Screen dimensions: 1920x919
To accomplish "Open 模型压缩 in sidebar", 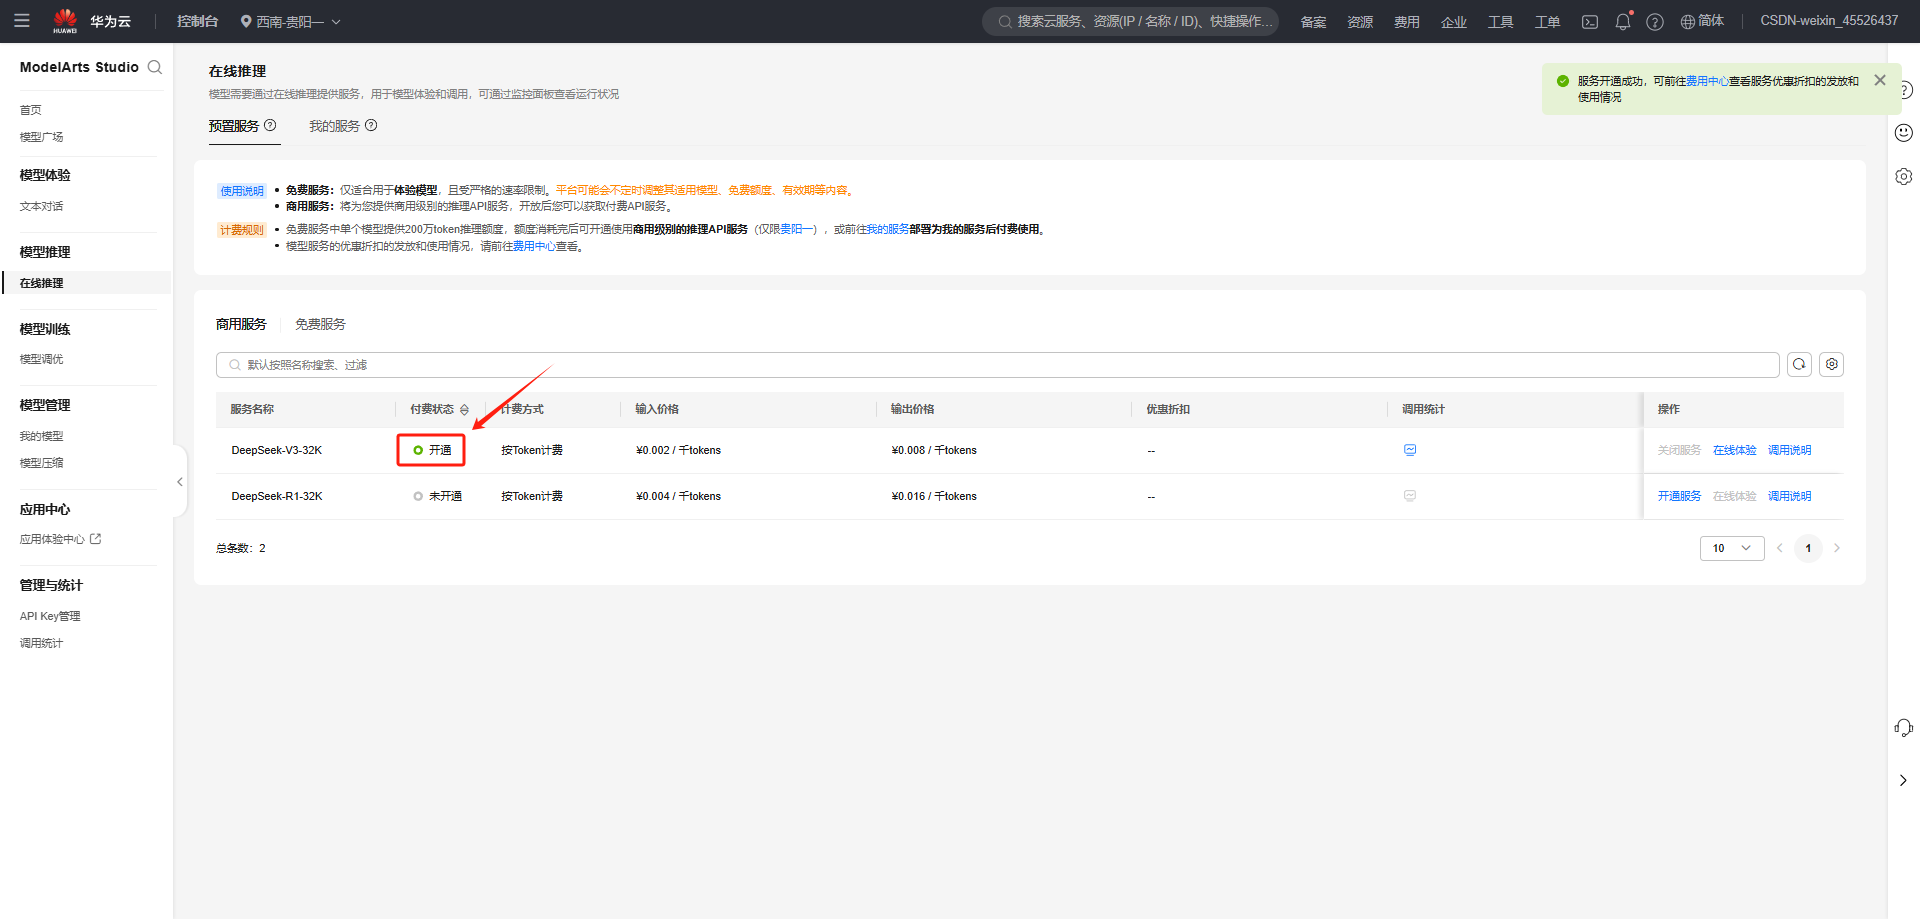I will coord(42,463).
